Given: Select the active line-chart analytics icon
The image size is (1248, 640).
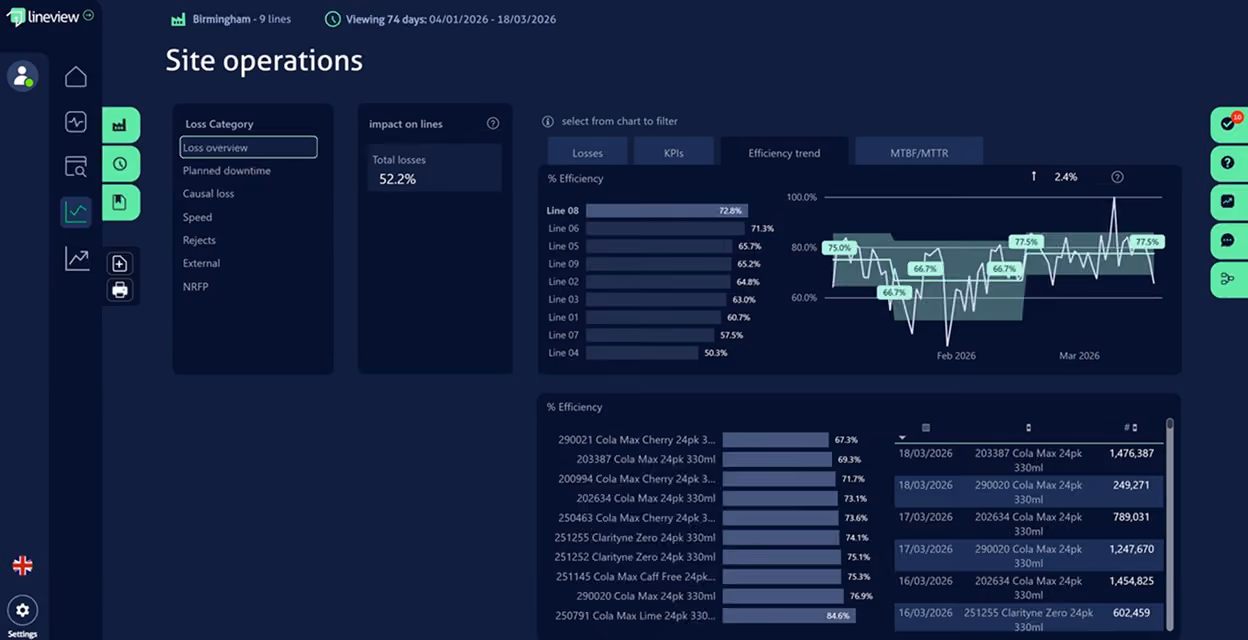Looking at the screenshot, I should [x=76, y=211].
